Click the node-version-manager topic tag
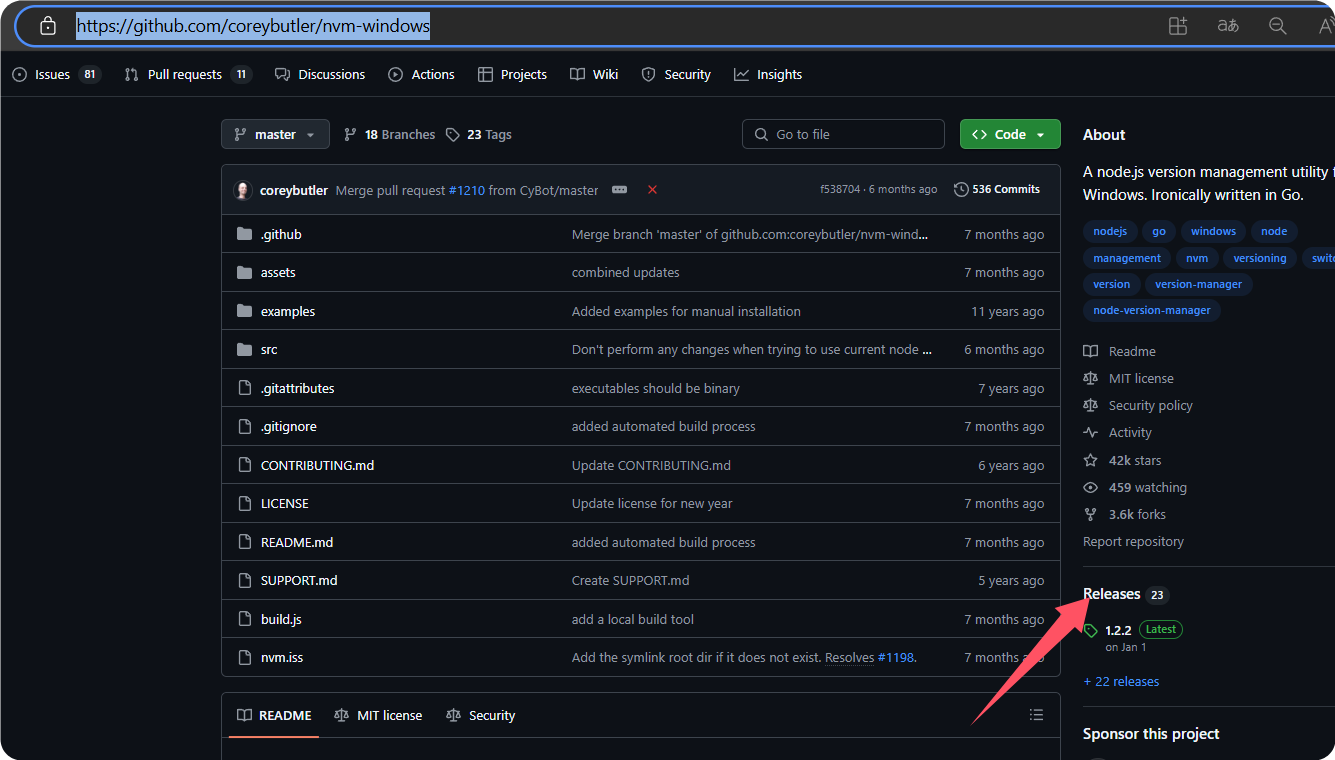The image size is (1335, 760). [1152, 310]
